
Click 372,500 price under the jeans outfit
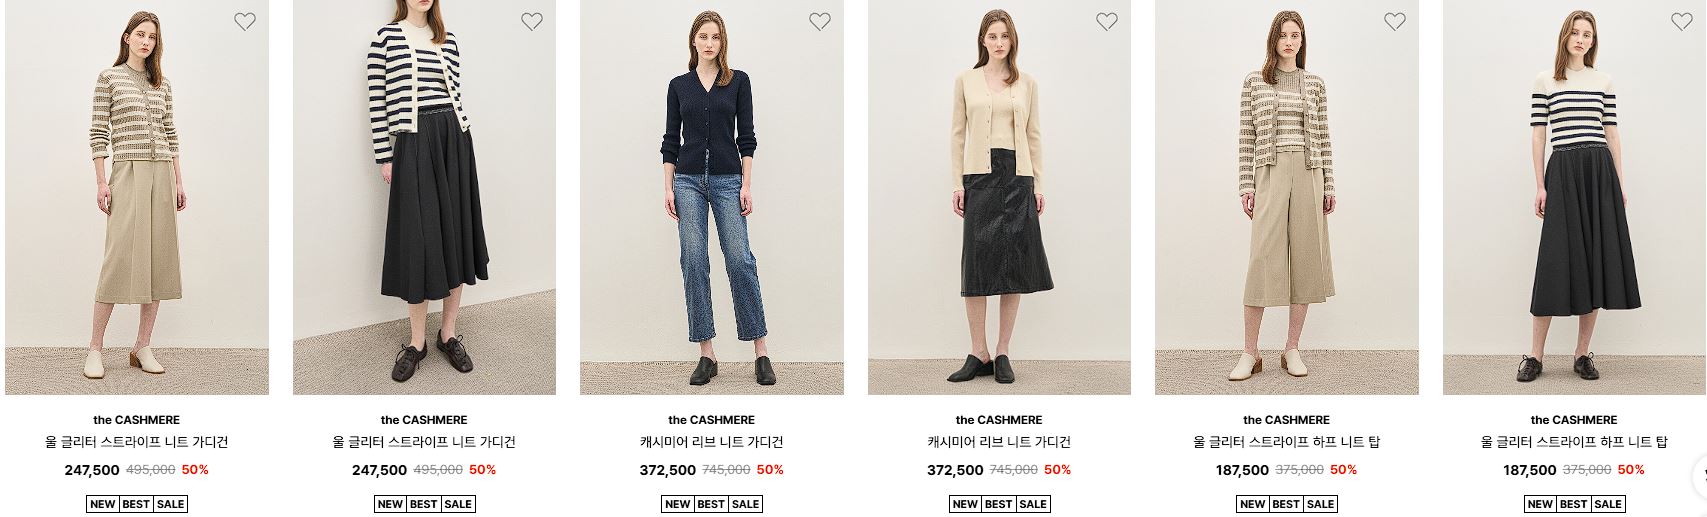[x=668, y=470]
